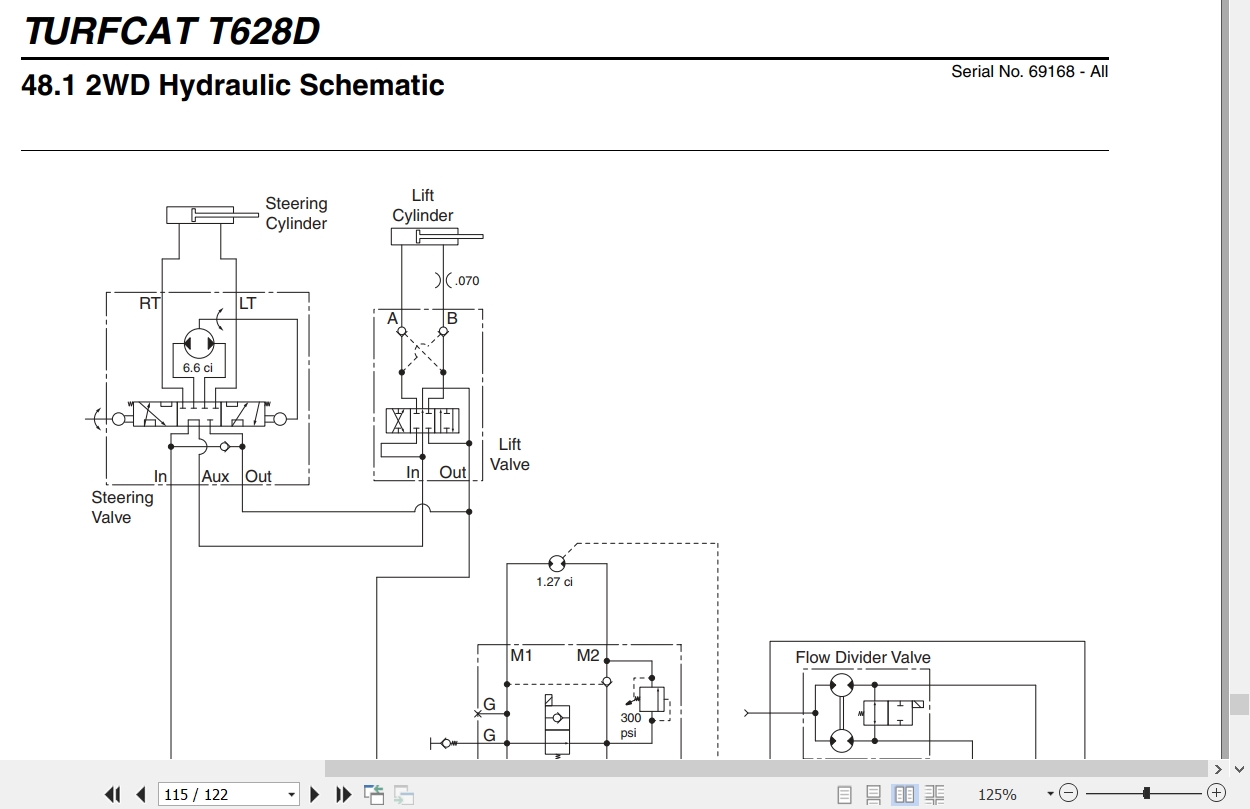Screen dimensions: 1250x809
Task: Click the horizontal scrollbar right arrow
Action: click(x=1217, y=769)
